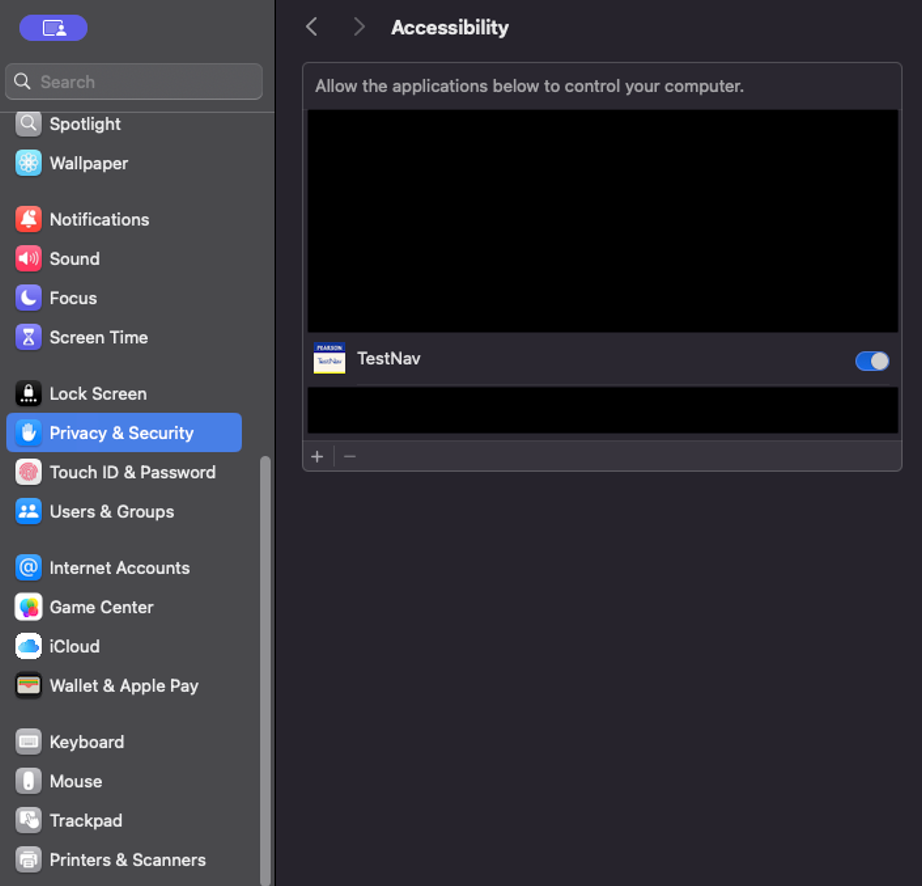Select Printers & Scanners label
Image resolution: width=922 pixels, height=886 pixels.
pos(128,860)
